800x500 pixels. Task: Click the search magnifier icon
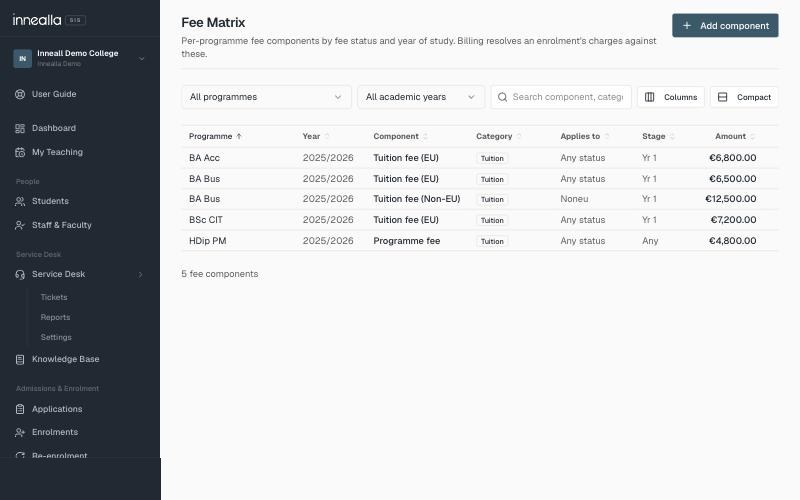(x=503, y=97)
